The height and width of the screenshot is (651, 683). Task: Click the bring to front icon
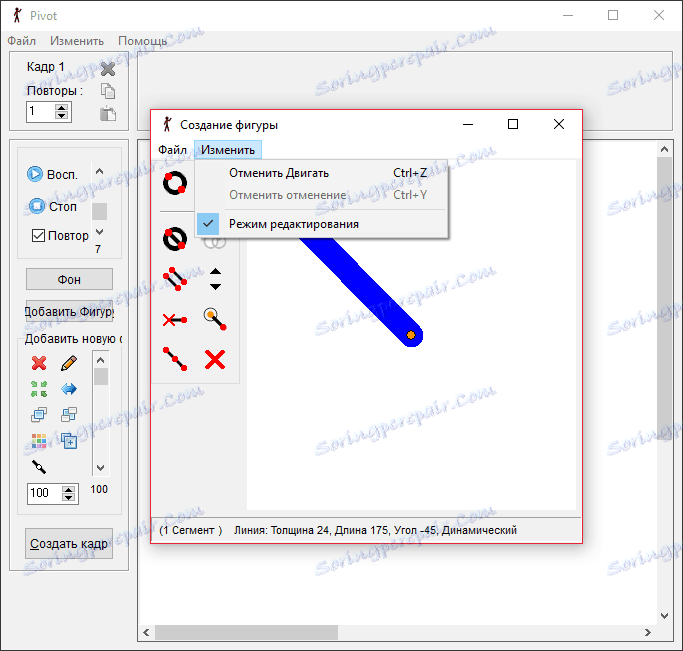tap(39, 415)
